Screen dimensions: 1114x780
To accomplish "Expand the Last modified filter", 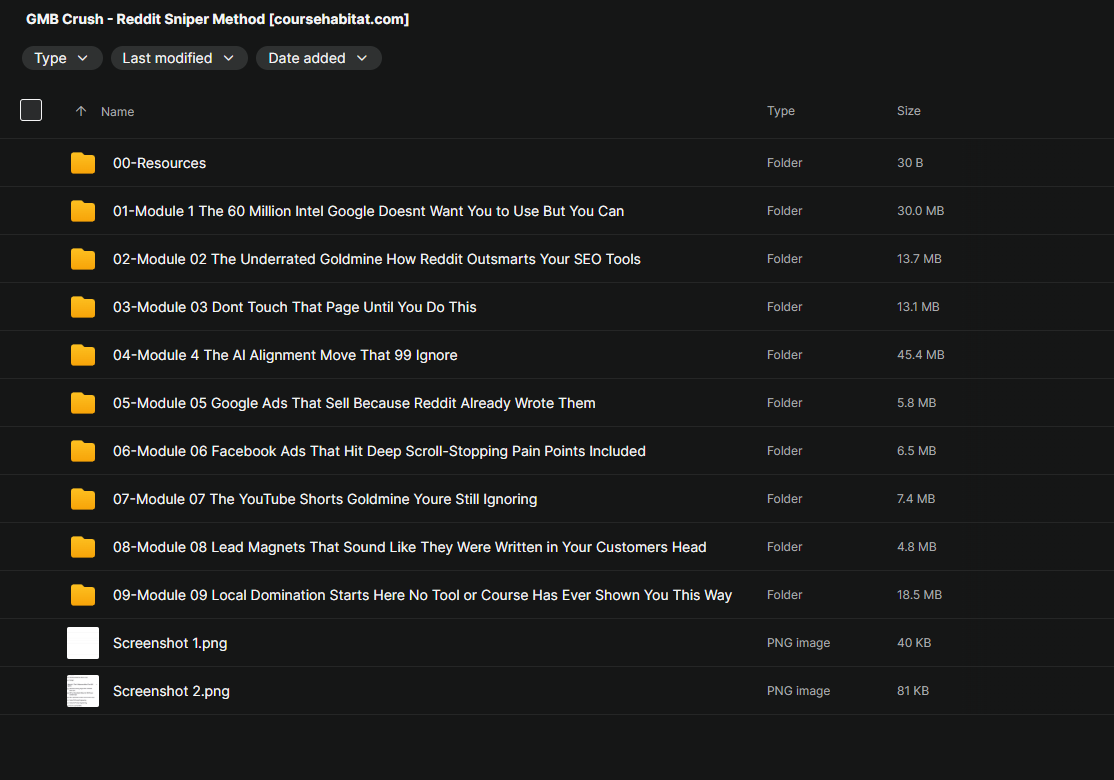I will pos(179,58).
